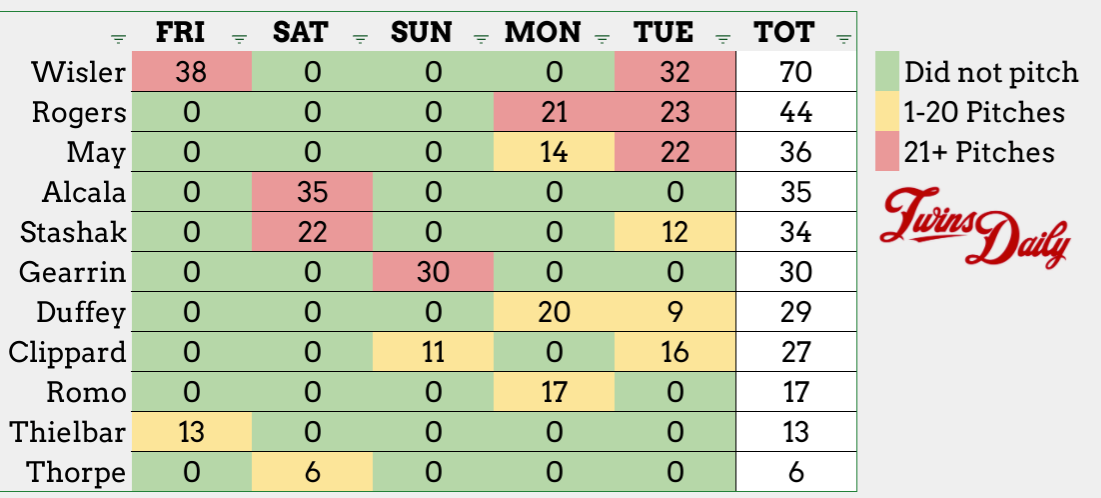Click filter icon between SUN and MON headers
The width and height of the screenshot is (1101, 498).
coord(481,39)
